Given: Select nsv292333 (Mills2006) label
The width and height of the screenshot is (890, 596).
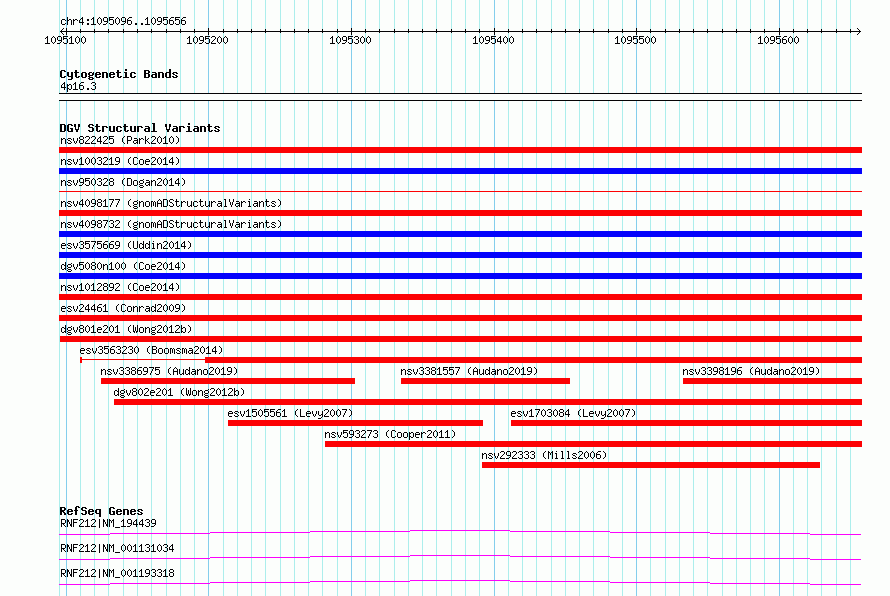Looking at the screenshot, I should click(544, 455).
